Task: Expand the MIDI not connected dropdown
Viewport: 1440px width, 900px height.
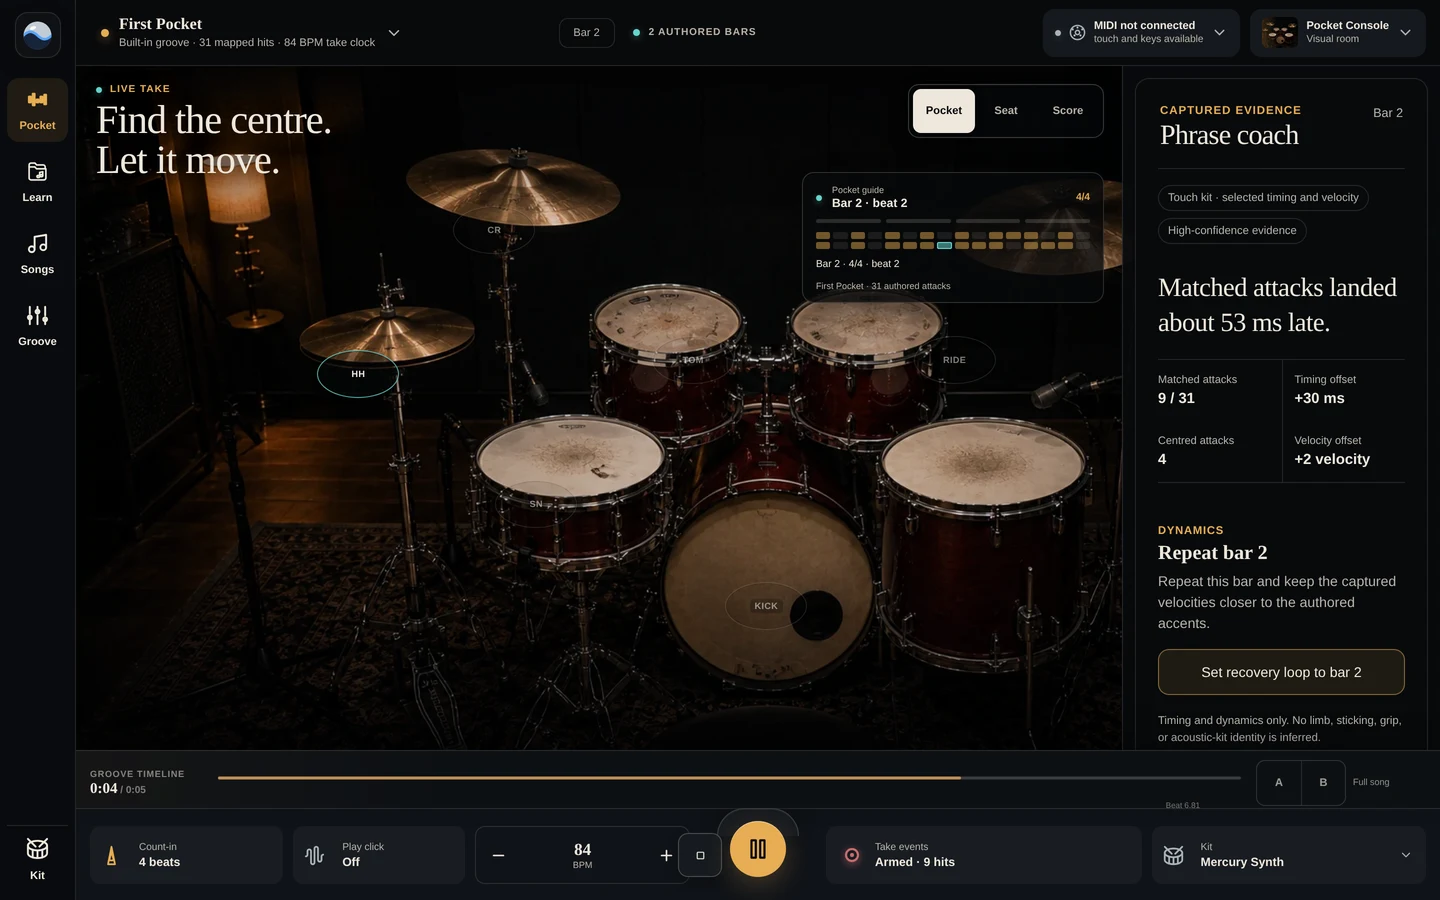Action: (x=1219, y=33)
